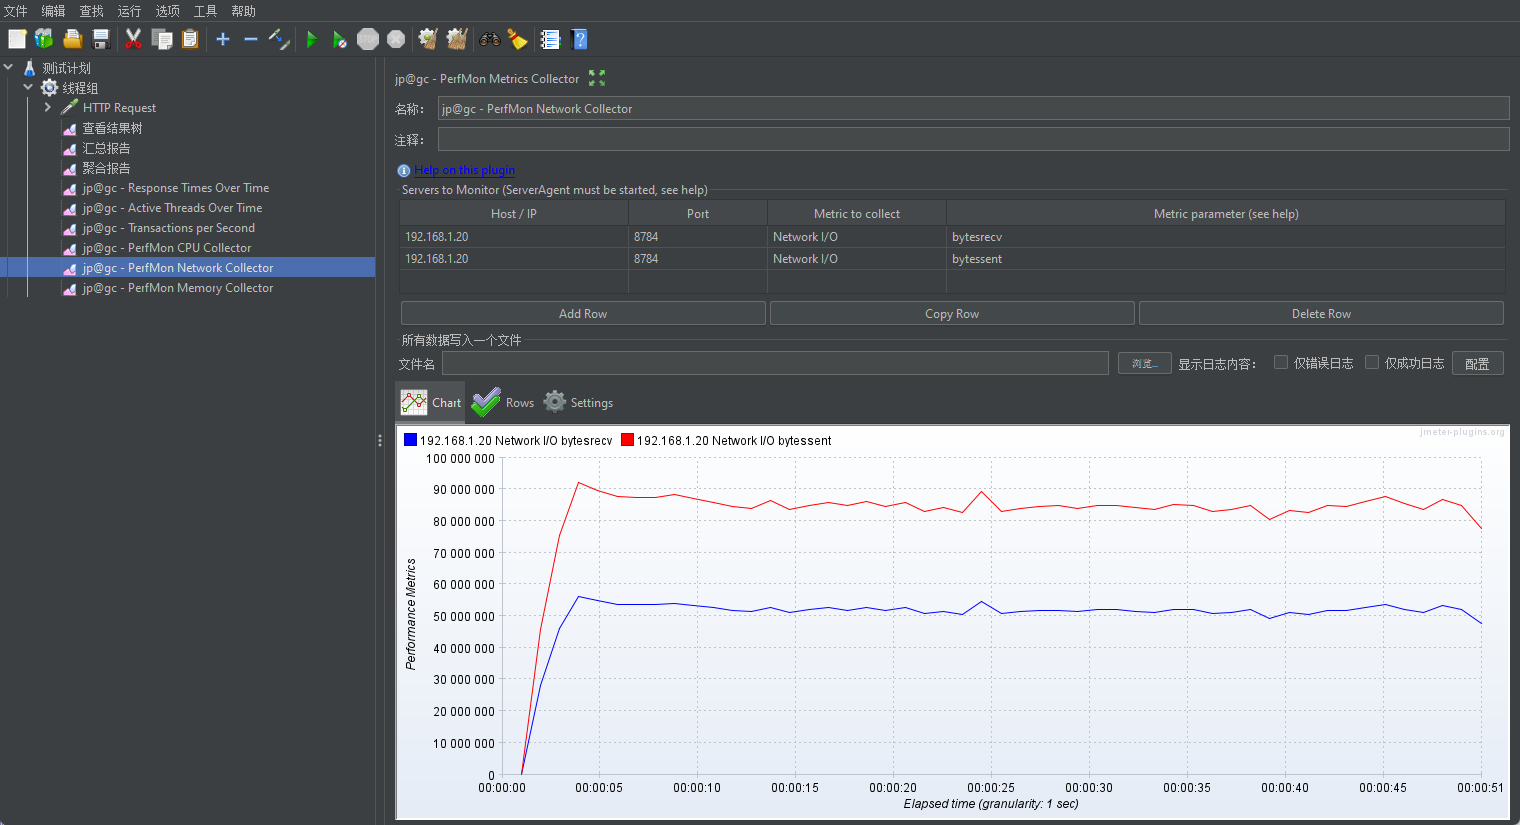
Task: Copy element using the Copy icon
Action: [x=162, y=39]
